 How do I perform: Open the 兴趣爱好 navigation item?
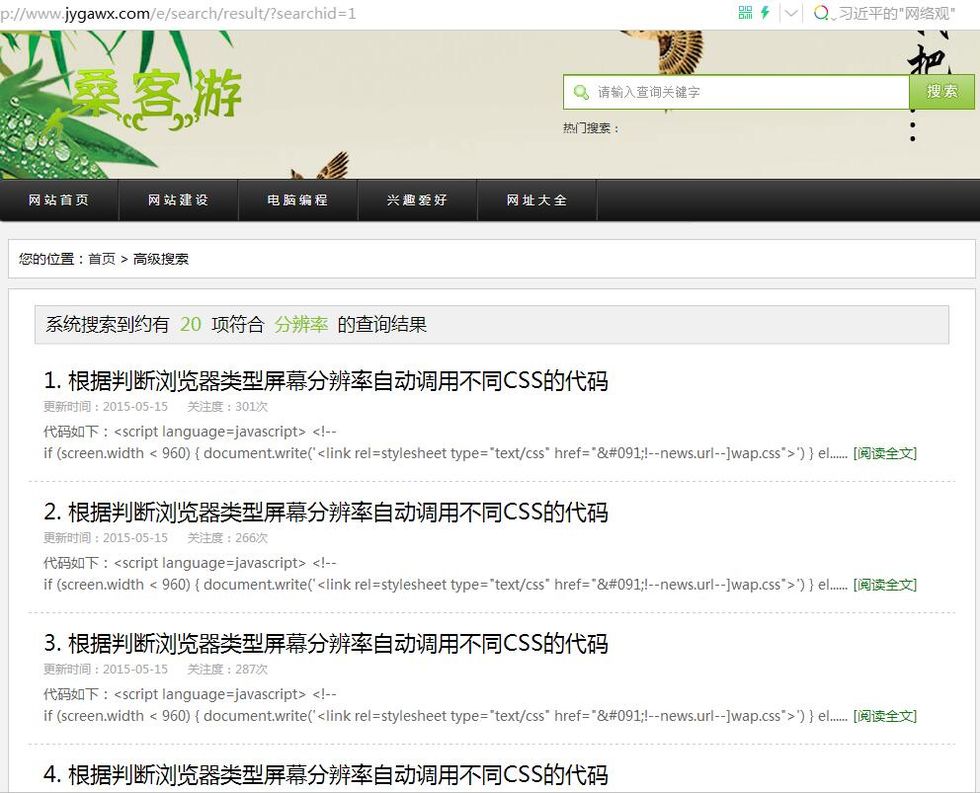click(x=417, y=200)
